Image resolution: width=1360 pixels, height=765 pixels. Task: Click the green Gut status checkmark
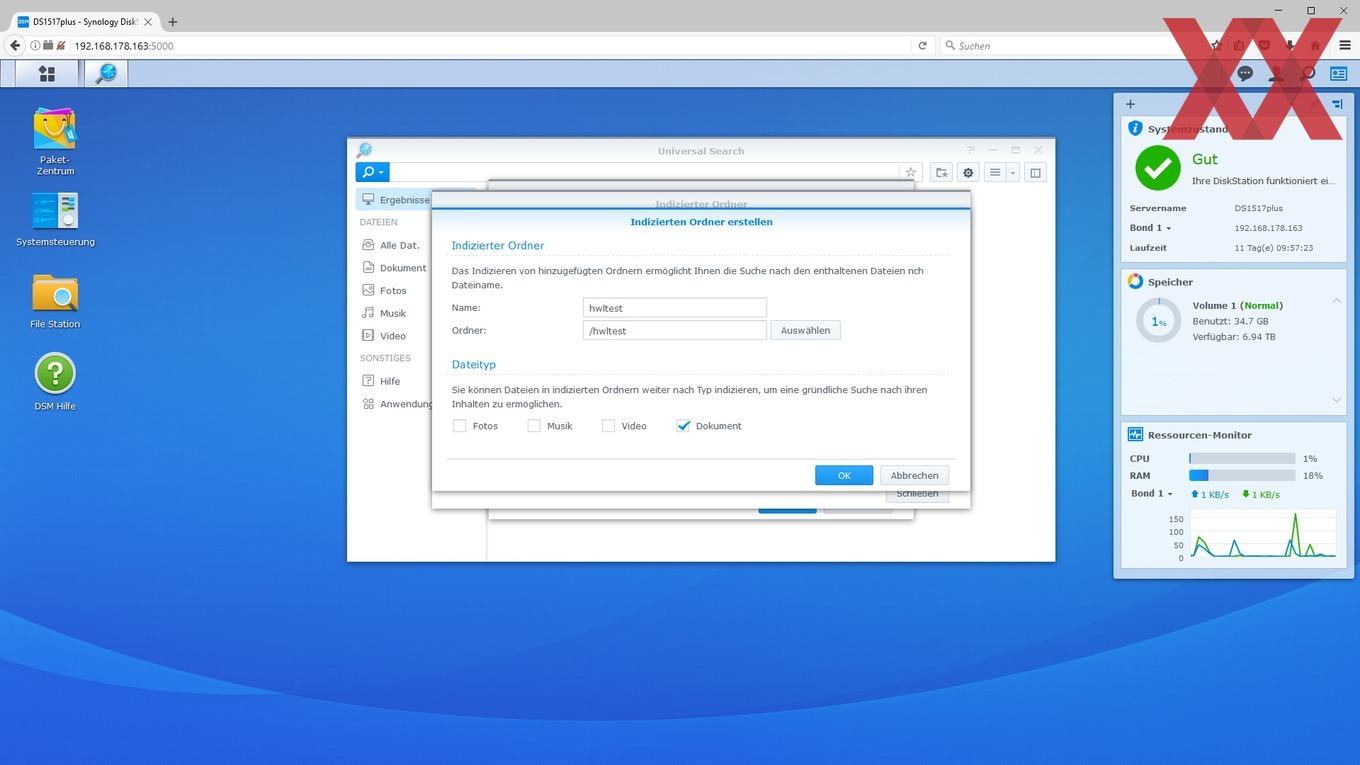(x=1158, y=168)
